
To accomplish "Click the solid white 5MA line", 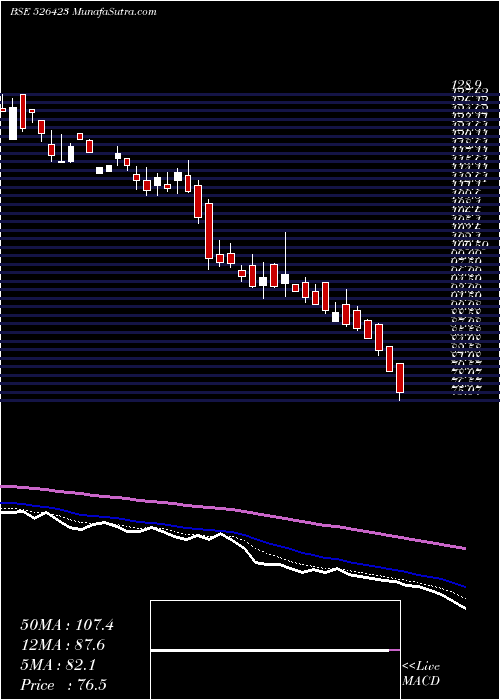I will [x=232, y=542].
